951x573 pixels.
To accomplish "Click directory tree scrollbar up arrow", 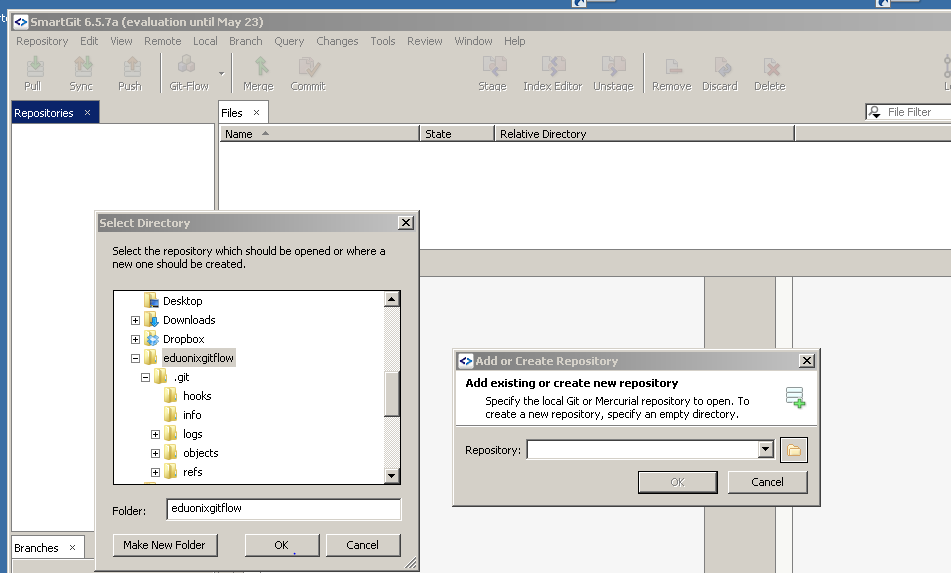I will (x=392, y=299).
